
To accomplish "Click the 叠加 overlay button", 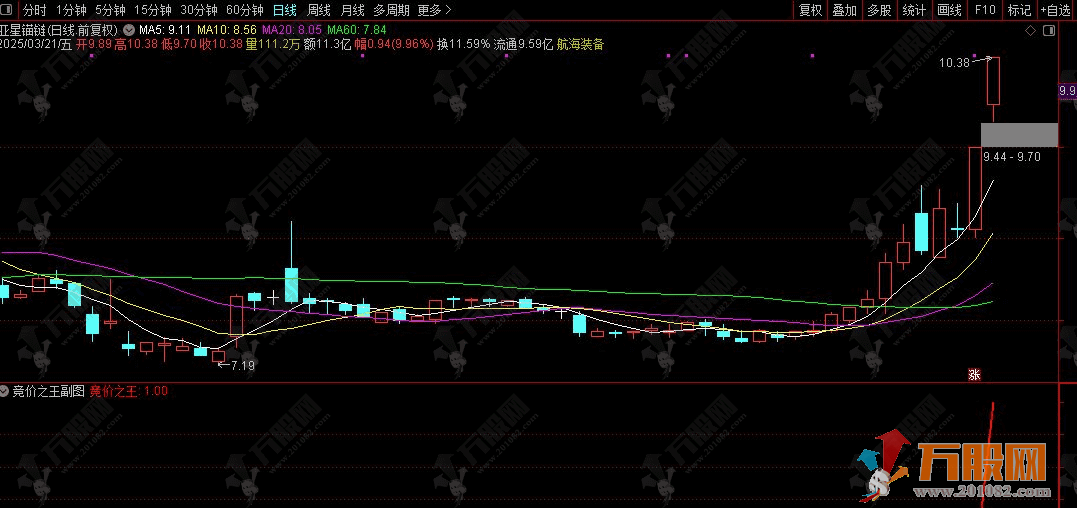I will [845, 10].
